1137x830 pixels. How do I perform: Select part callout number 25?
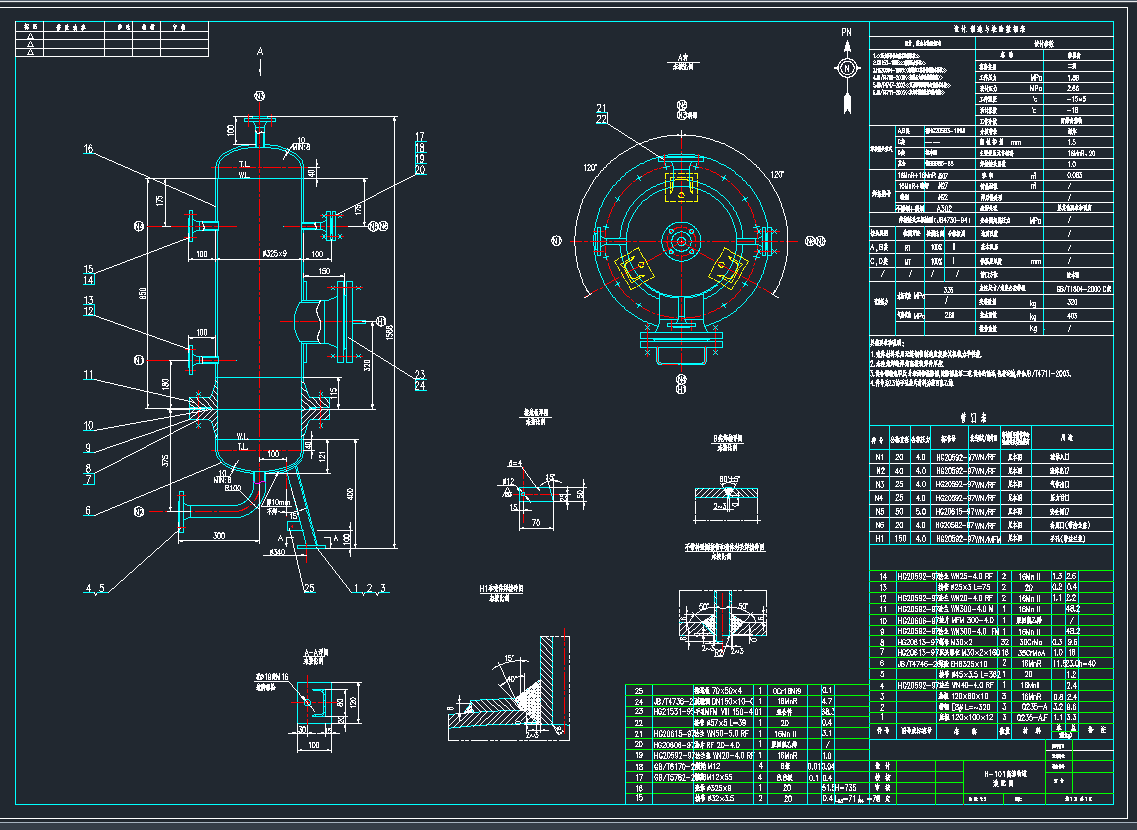(308, 587)
